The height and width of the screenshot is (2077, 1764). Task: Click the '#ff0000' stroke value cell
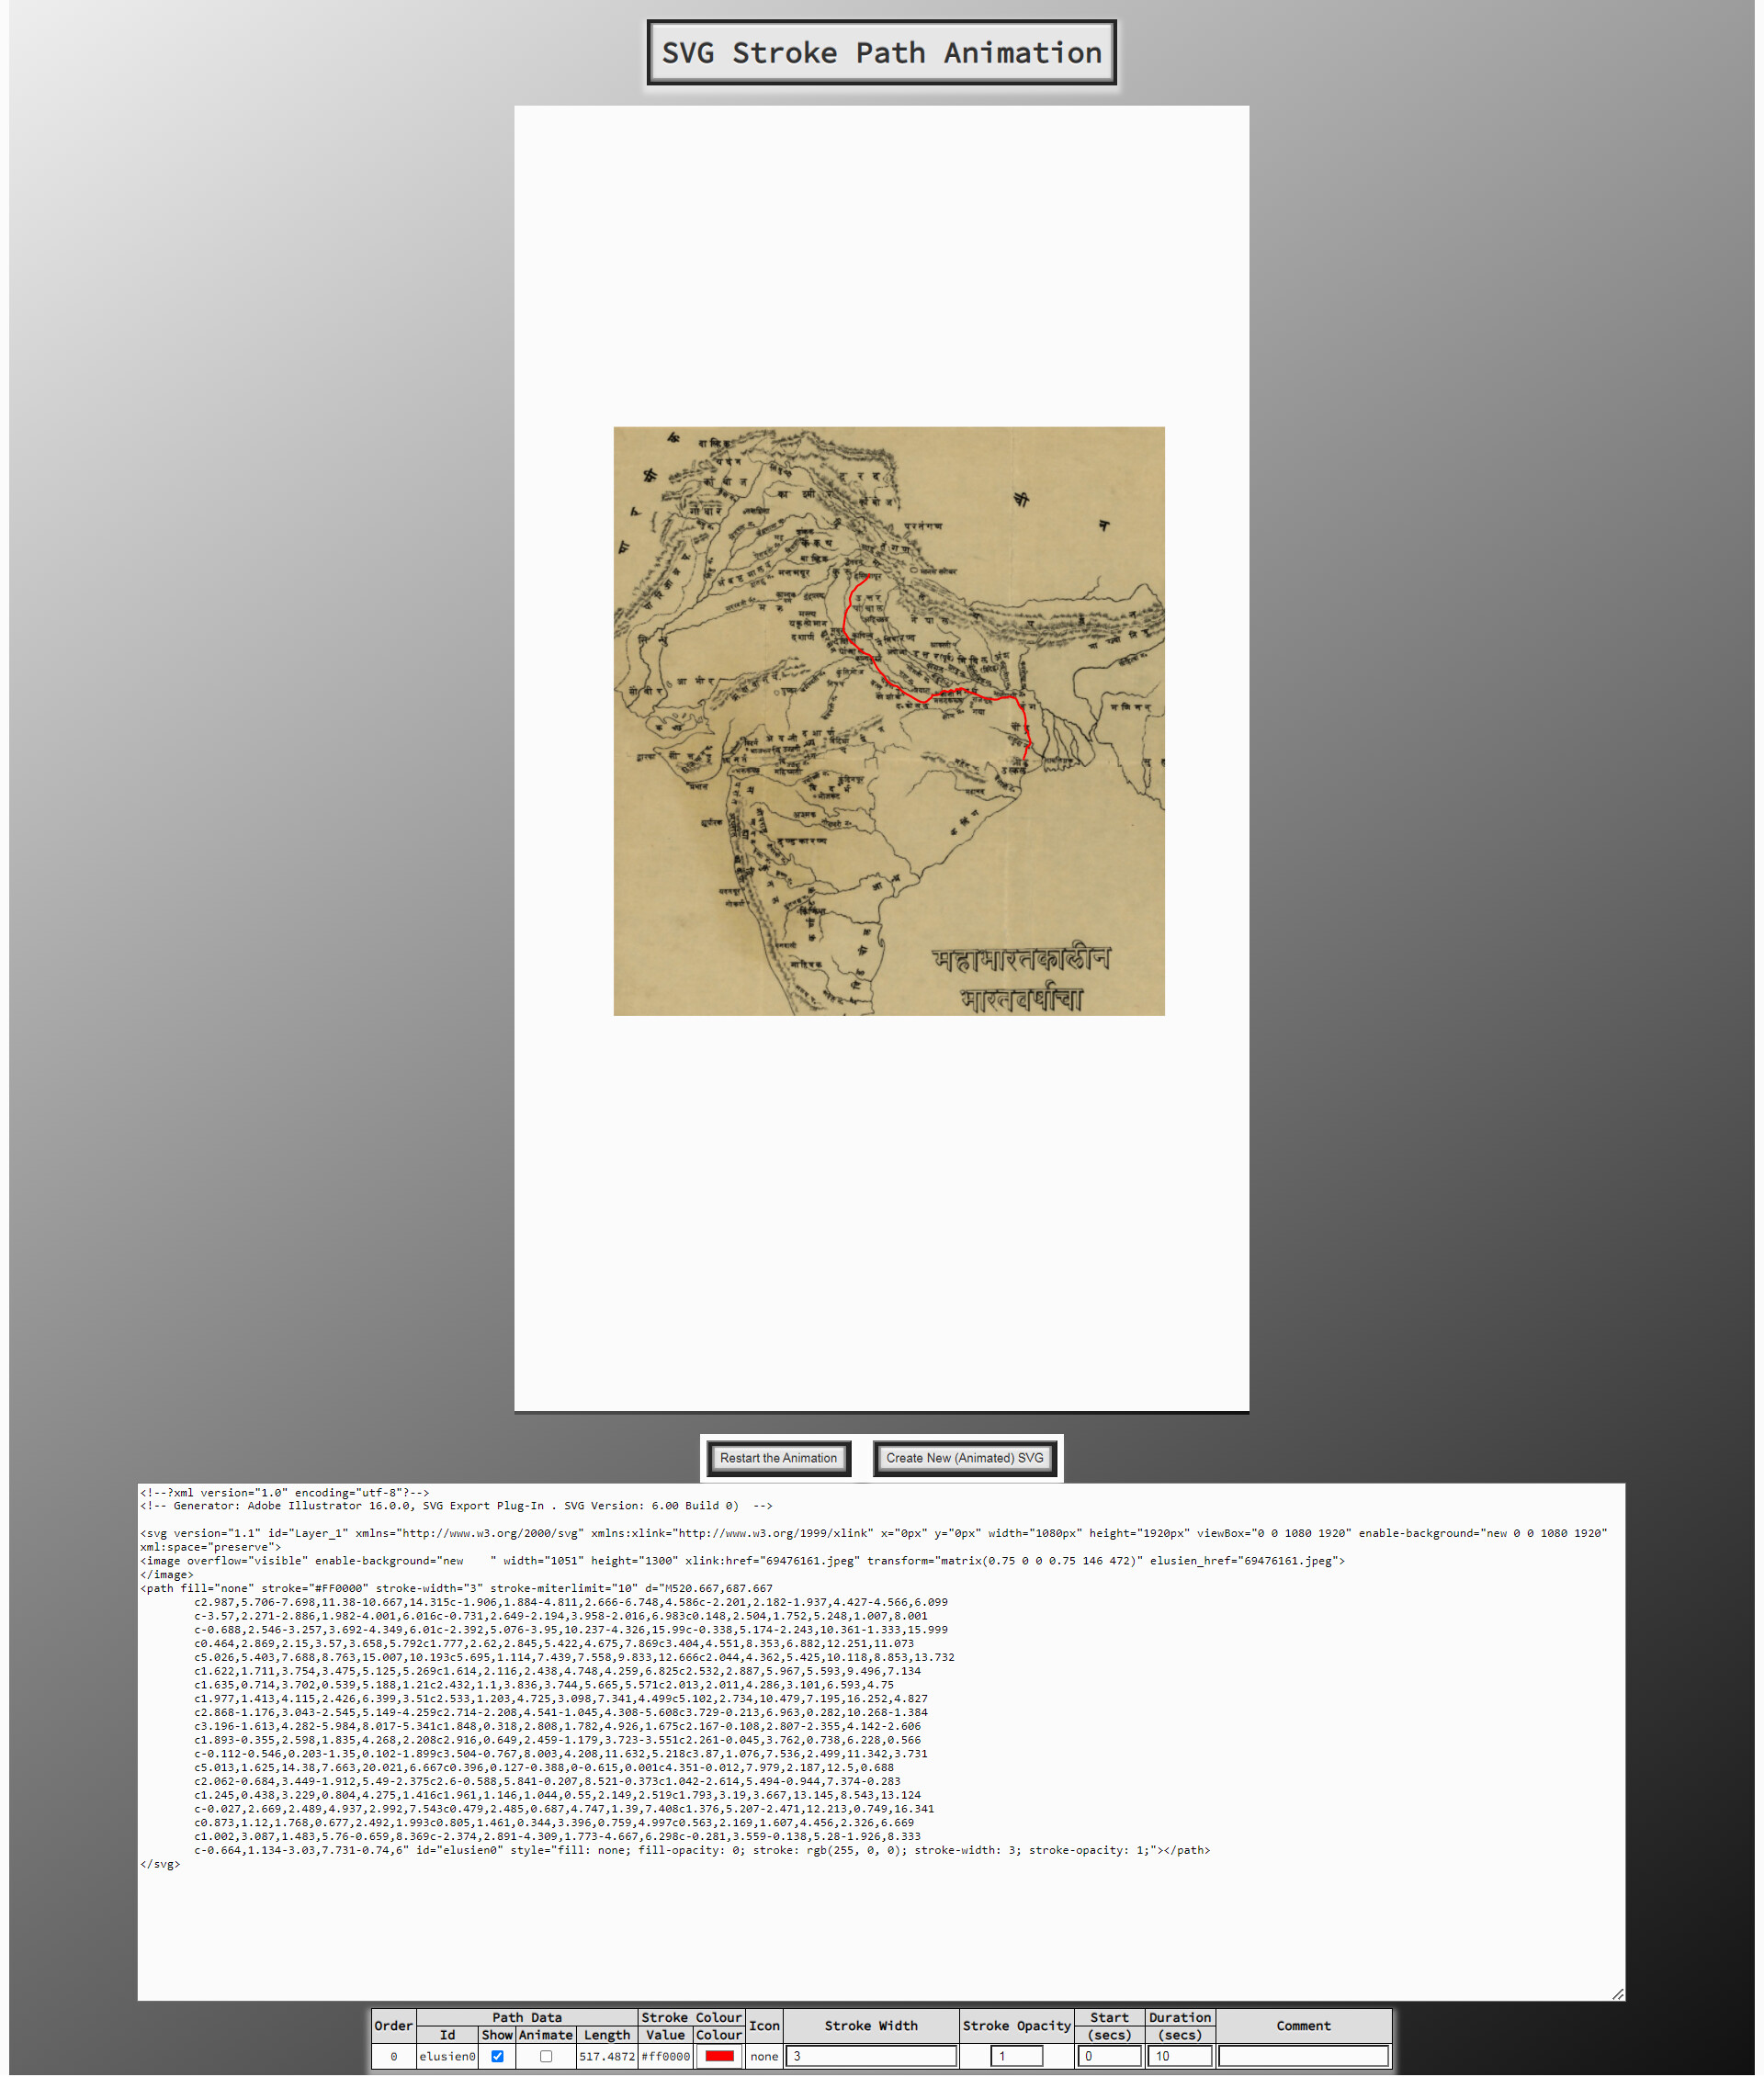click(x=665, y=2056)
